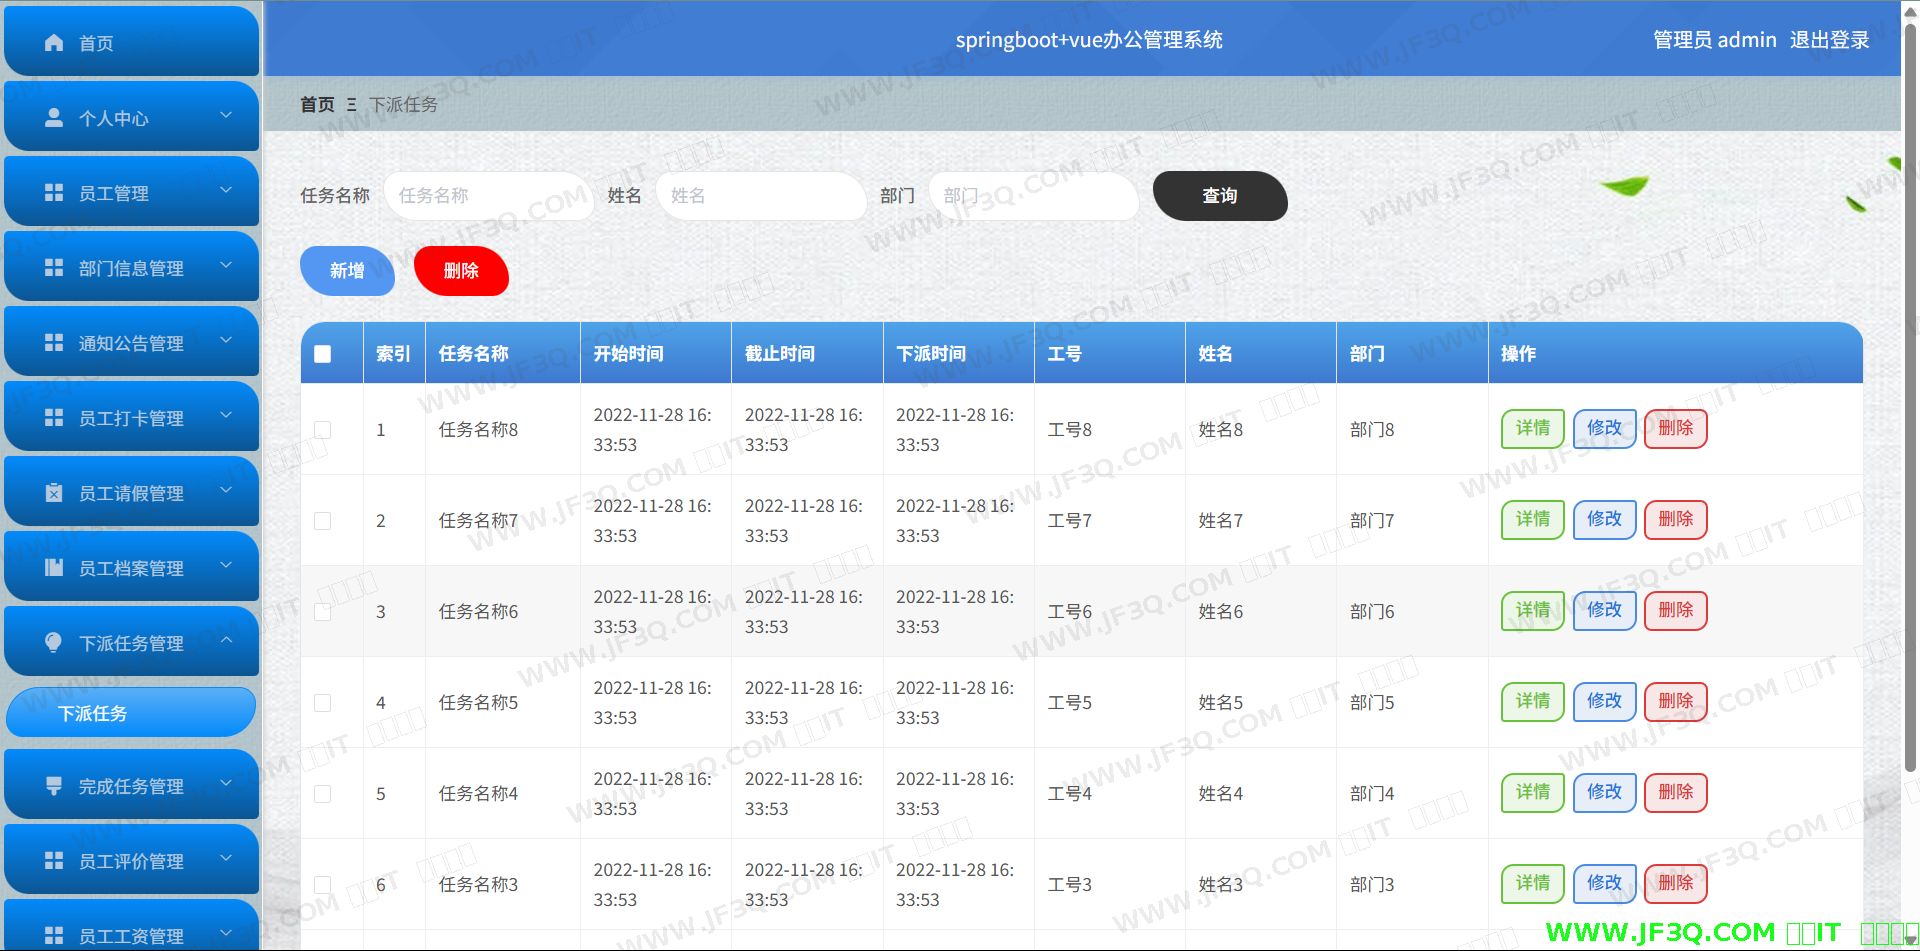Open the 员工打卡管理 menu
Image resolution: width=1920 pixels, height=951 pixels.
tap(131, 418)
